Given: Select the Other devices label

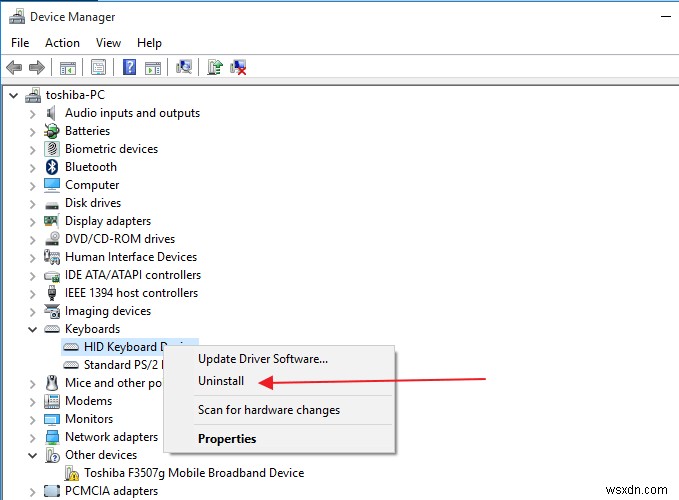Looking at the screenshot, I should pyautogui.click(x=101, y=455).
